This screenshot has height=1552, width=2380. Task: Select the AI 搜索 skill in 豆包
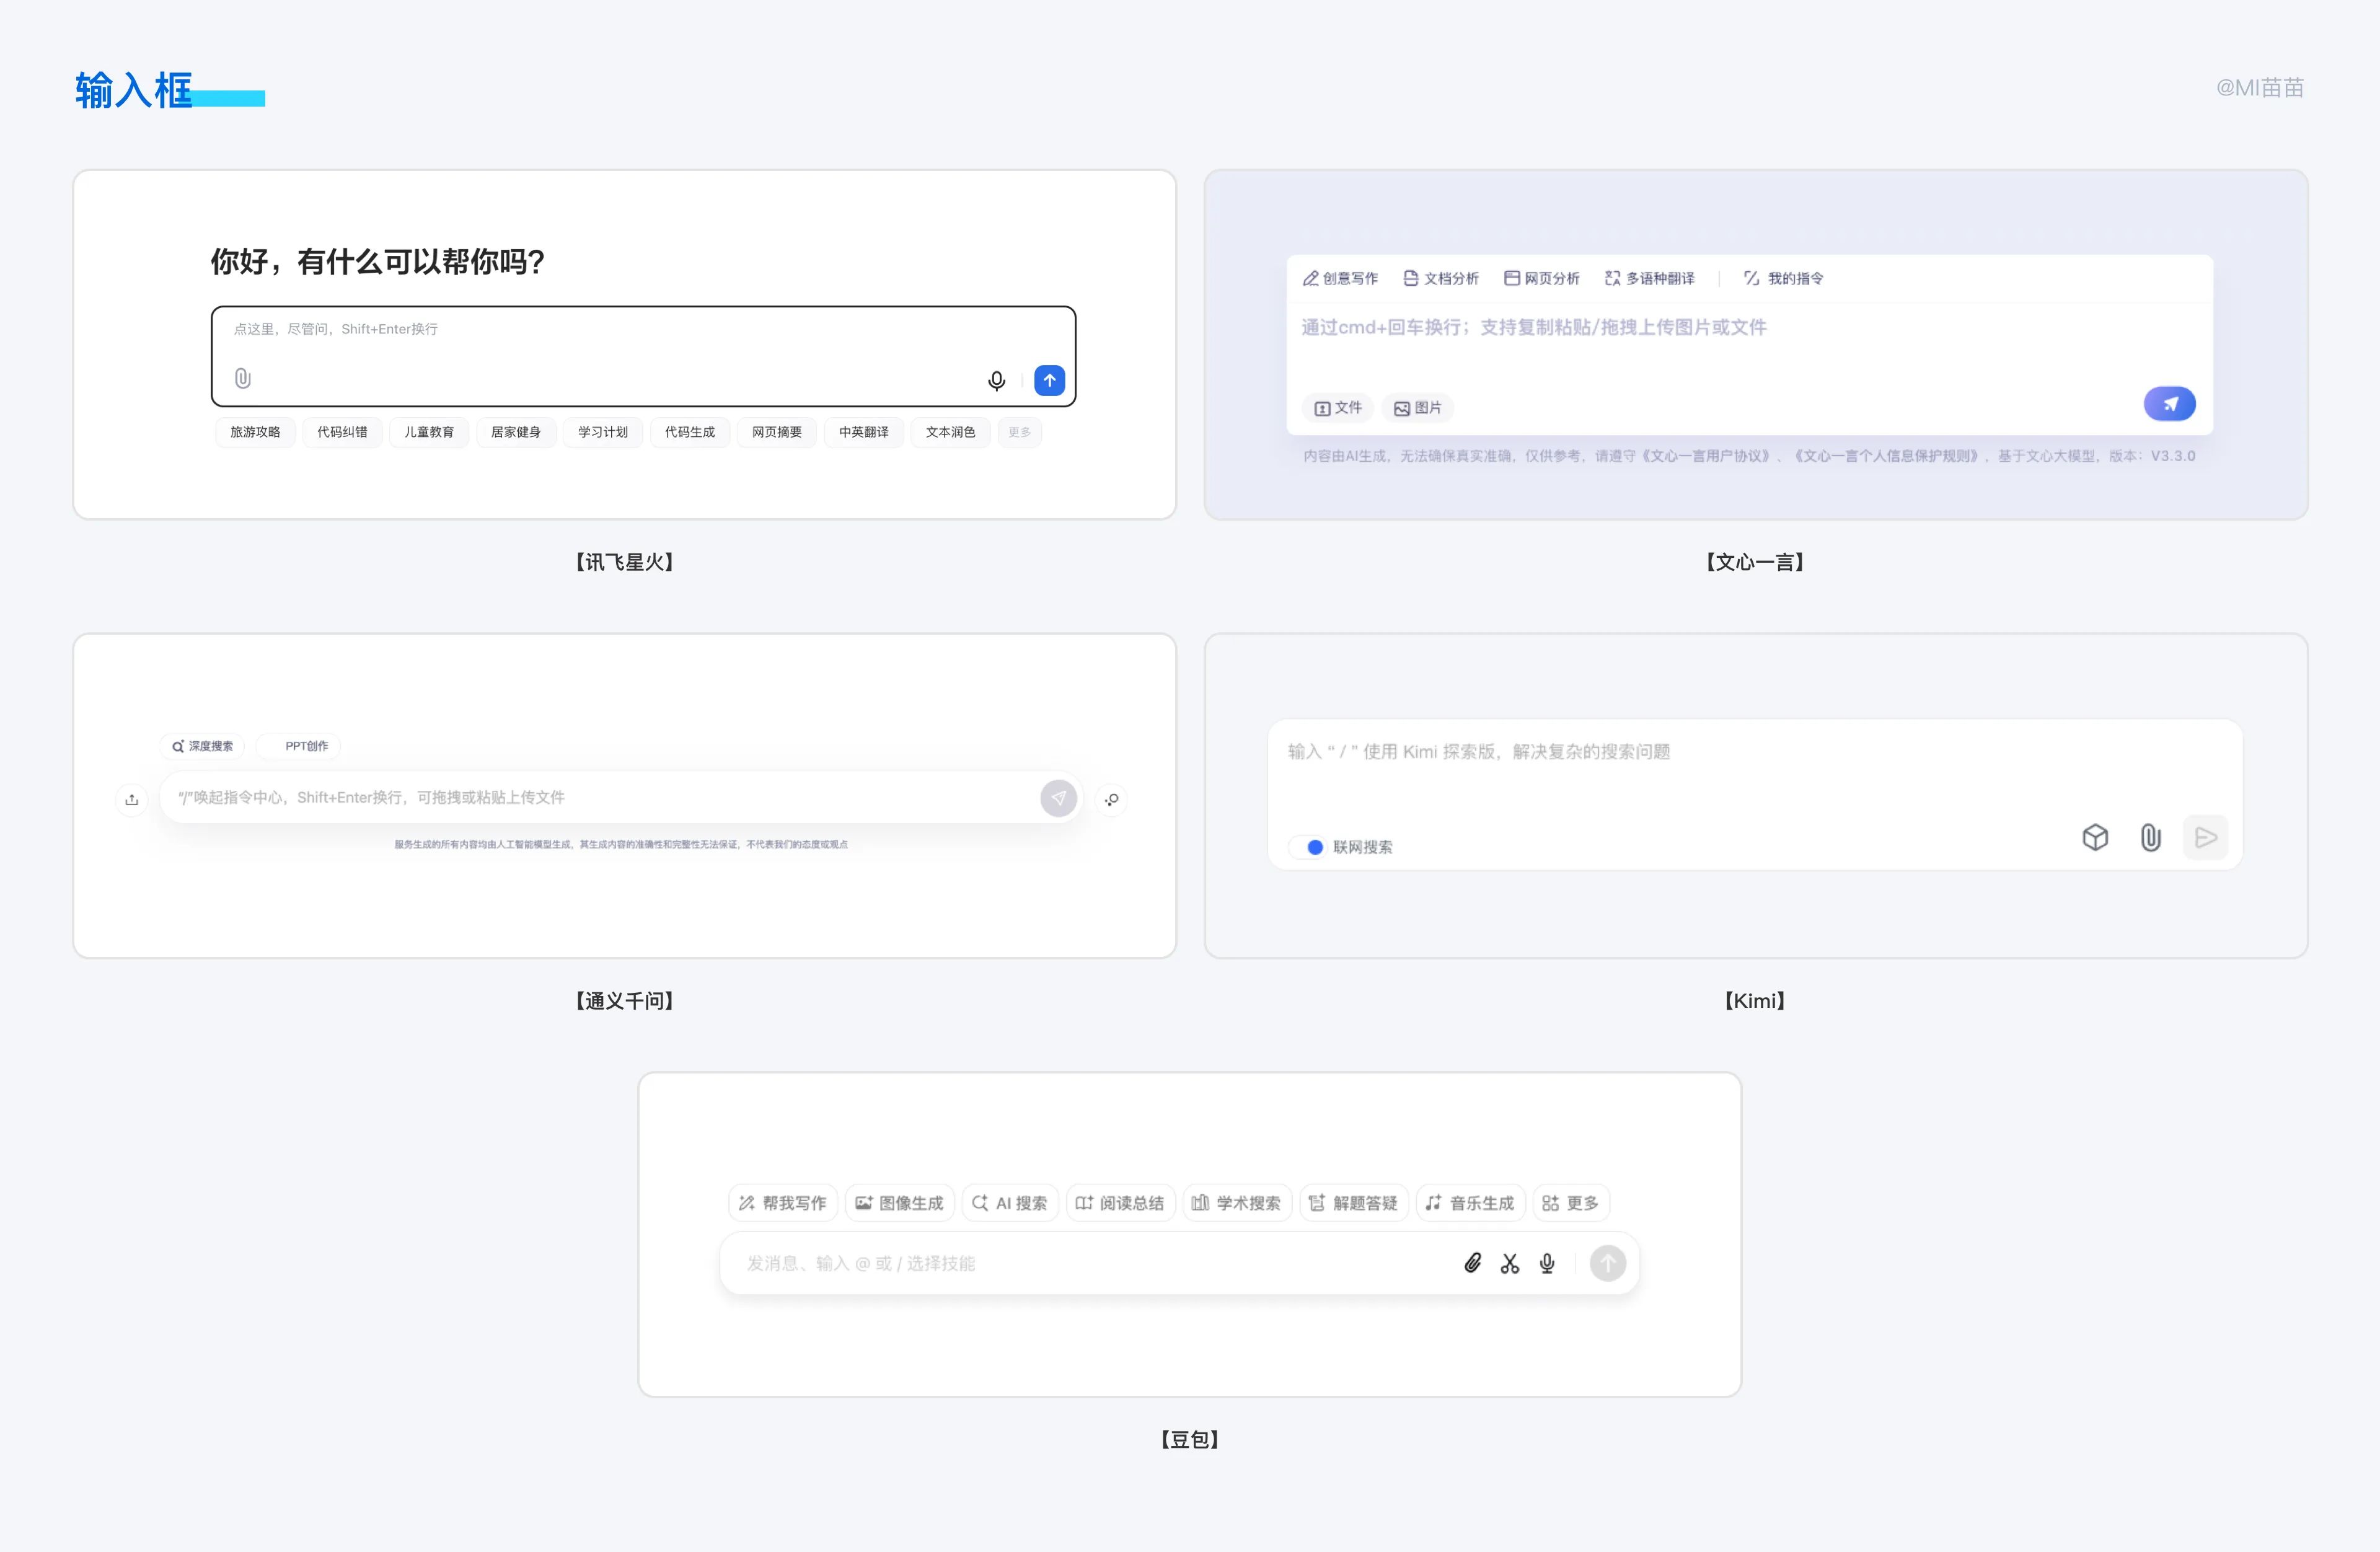click(1010, 1203)
